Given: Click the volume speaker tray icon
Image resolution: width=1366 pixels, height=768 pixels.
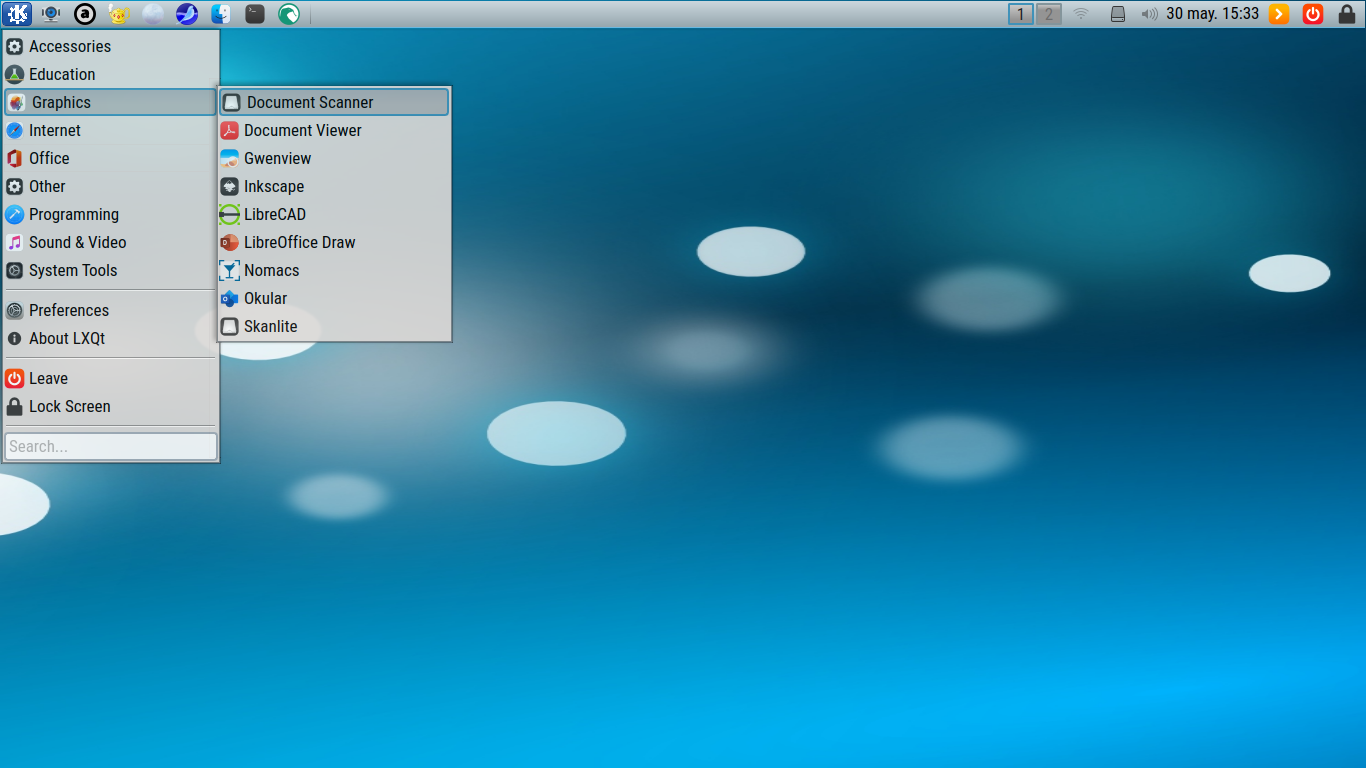Looking at the screenshot, I should point(1149,14).
